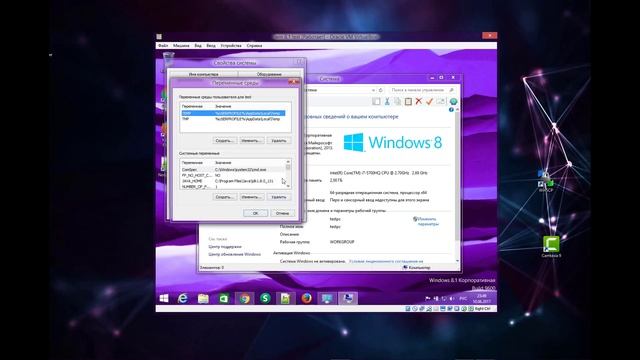Switch to the Оборудование tab
The height and width of the screenshot is (360, 640).
(x=269, y=74)
